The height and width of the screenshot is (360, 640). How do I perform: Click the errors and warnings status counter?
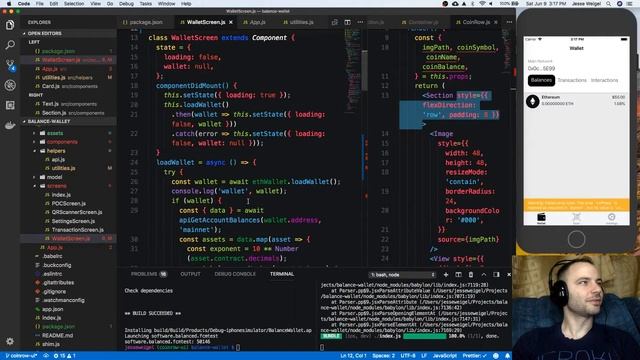point(65,356)
